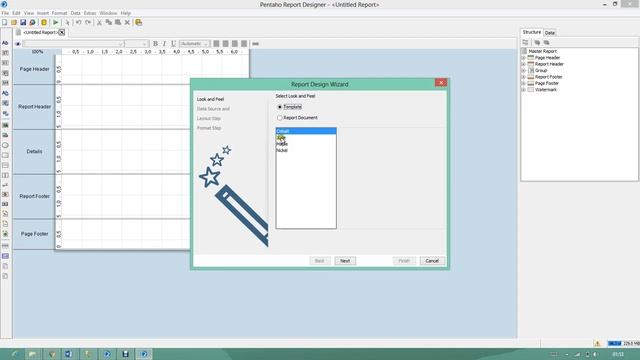
Task: Select the Rectangle shape in element palette
Action: (x=5, y=156)
